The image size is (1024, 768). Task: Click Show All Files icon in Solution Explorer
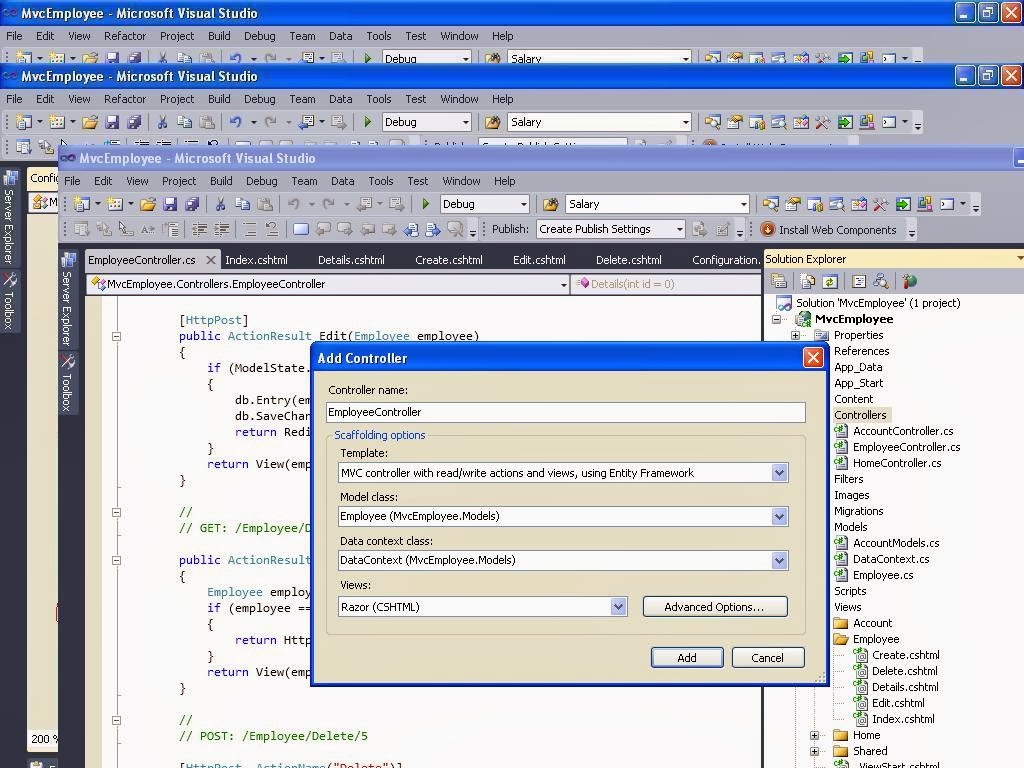click(x=808, y=281)
